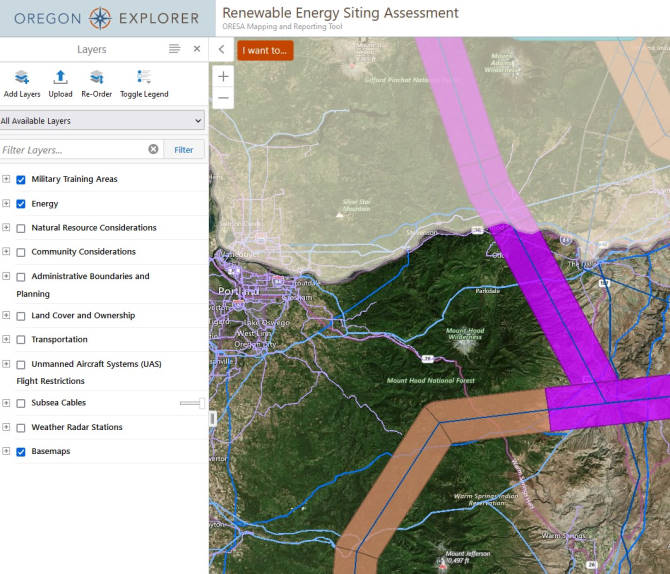670x574 pixels.
Task: Click the Upload layer icon
Action: (60, 78)
